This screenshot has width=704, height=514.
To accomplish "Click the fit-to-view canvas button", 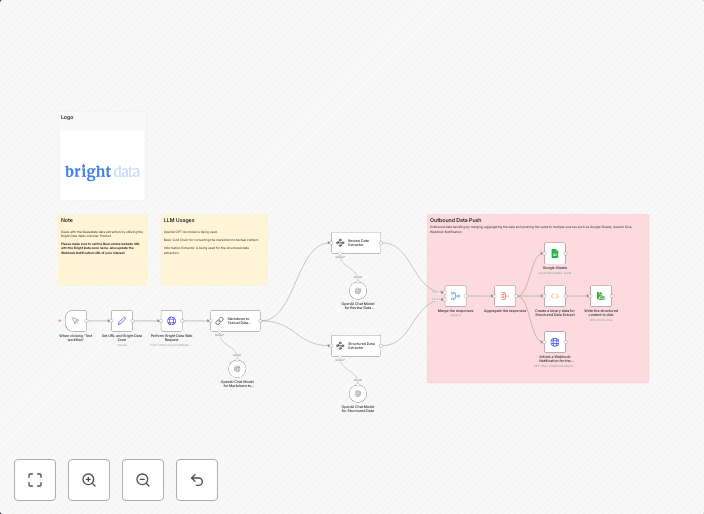I will (x=35, y=480).
